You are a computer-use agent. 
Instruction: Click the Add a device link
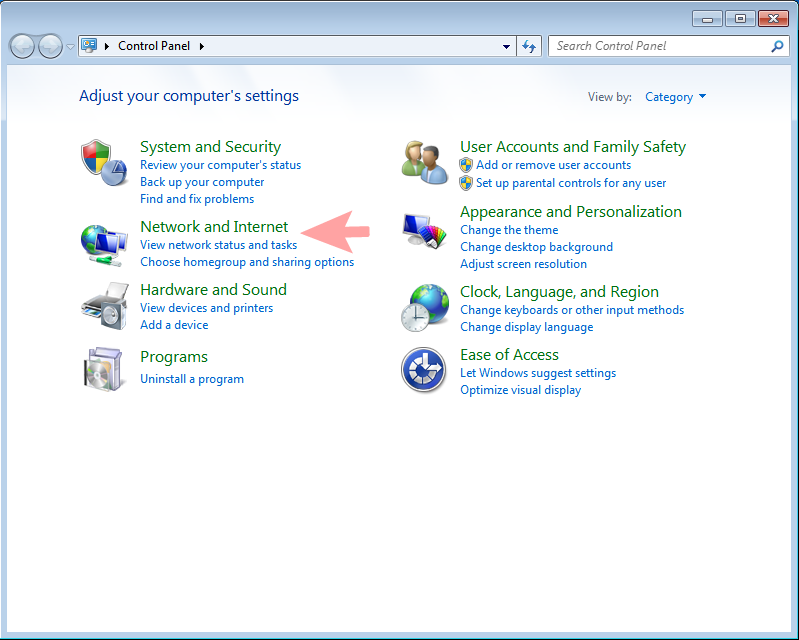pyautogui.click(x=174, y=325)
